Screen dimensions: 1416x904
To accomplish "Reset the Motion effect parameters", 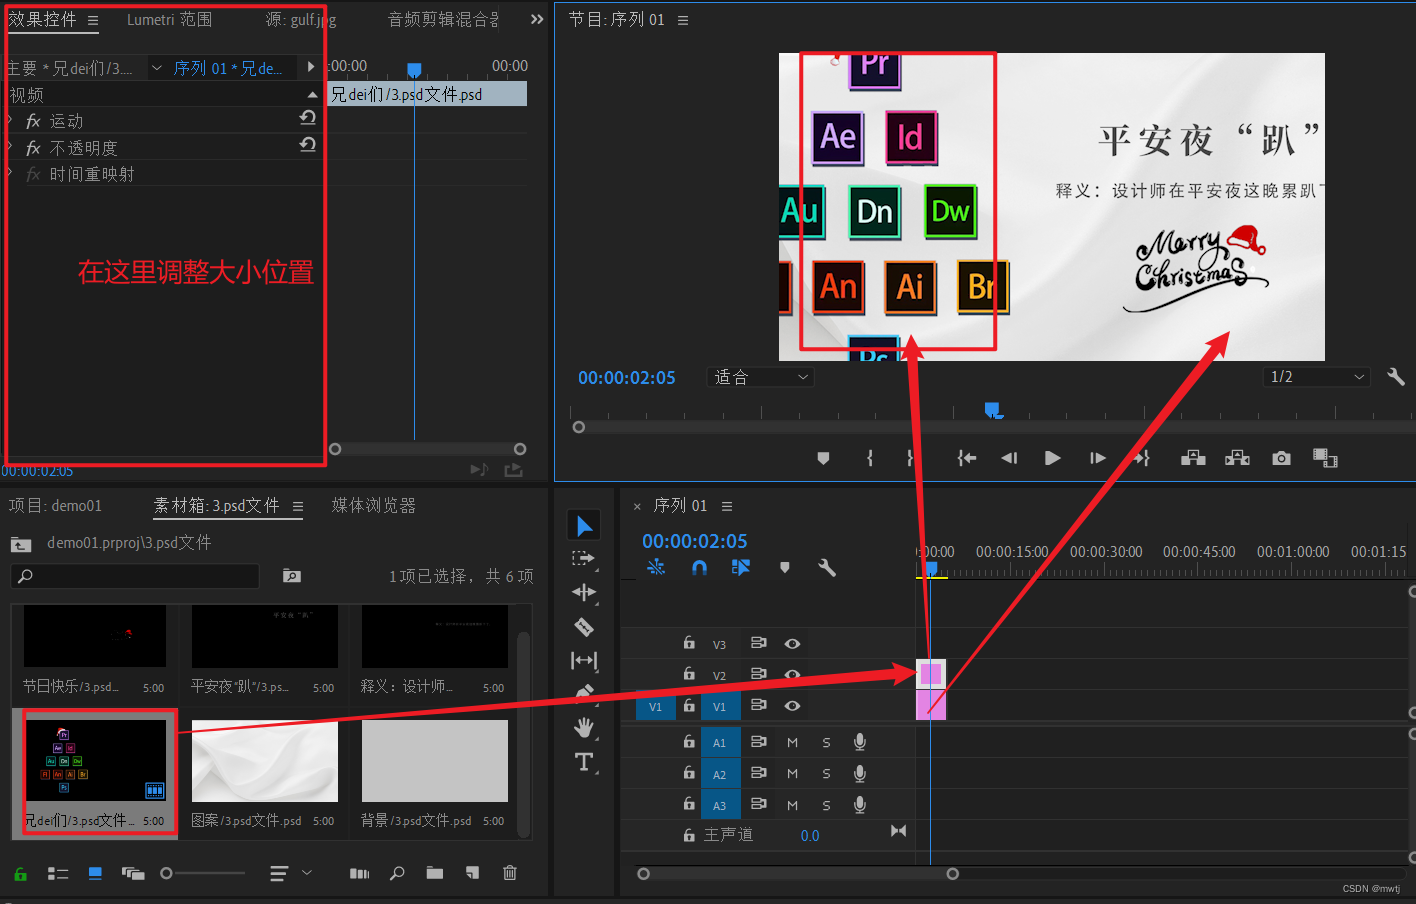I will tap(308, 118).
